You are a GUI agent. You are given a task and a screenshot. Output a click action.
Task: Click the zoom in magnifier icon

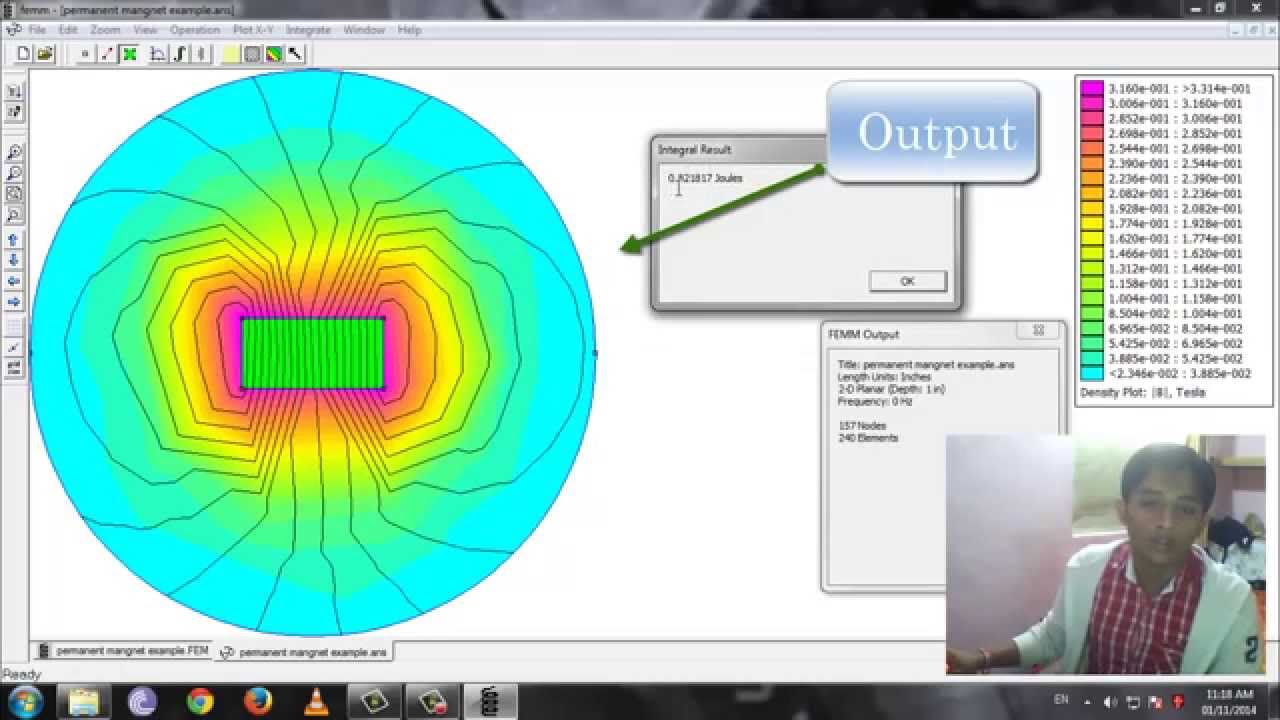tap(15, 153)
